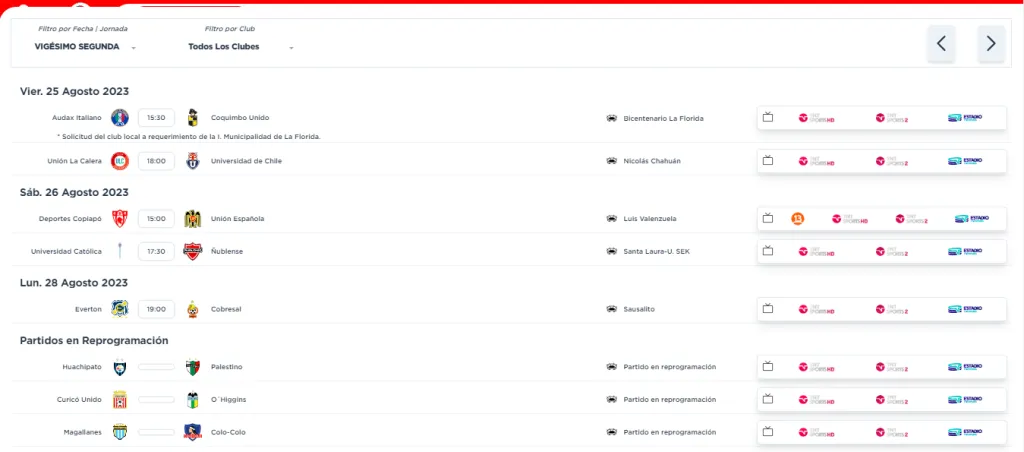The image size is (1024, 452).
Task: Click TV icon in Everton match row
Action: [768, 309]
